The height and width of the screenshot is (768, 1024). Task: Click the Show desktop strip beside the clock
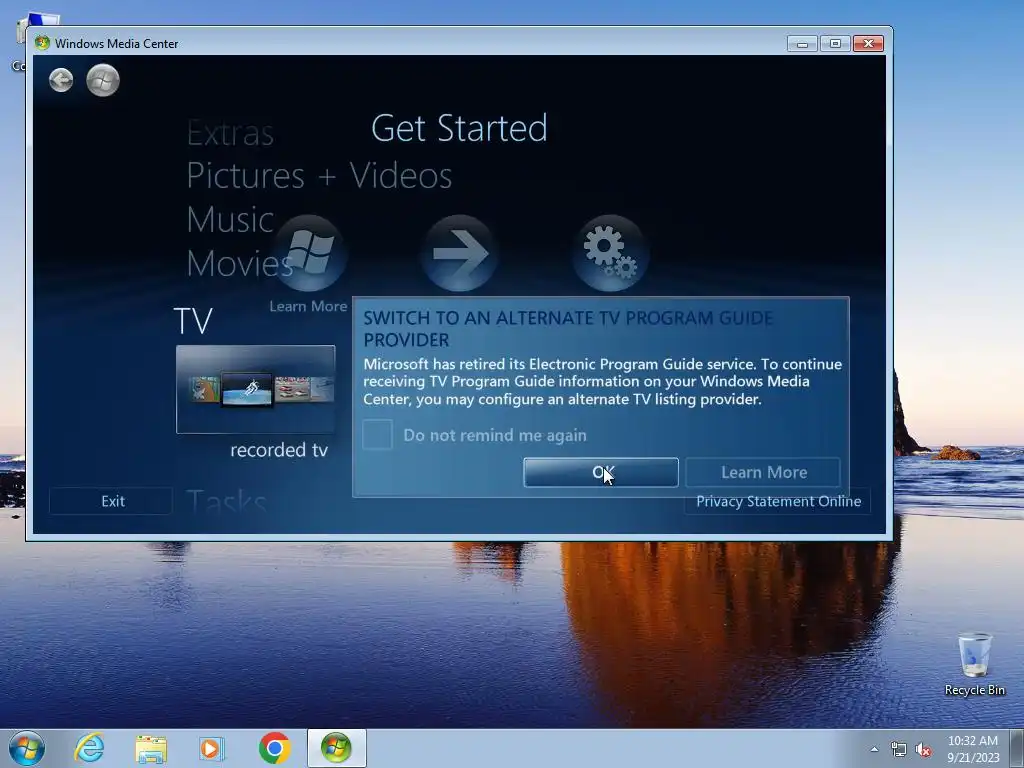1017,748
